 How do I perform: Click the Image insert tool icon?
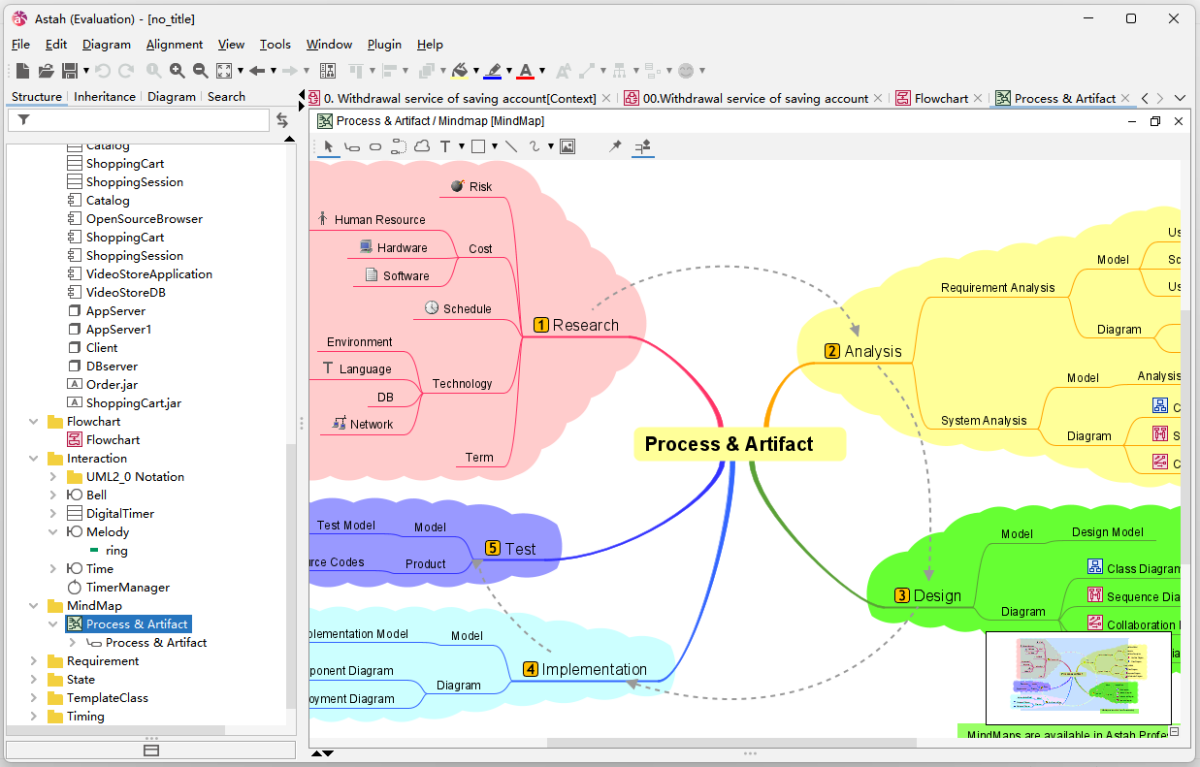click(567, 146)
